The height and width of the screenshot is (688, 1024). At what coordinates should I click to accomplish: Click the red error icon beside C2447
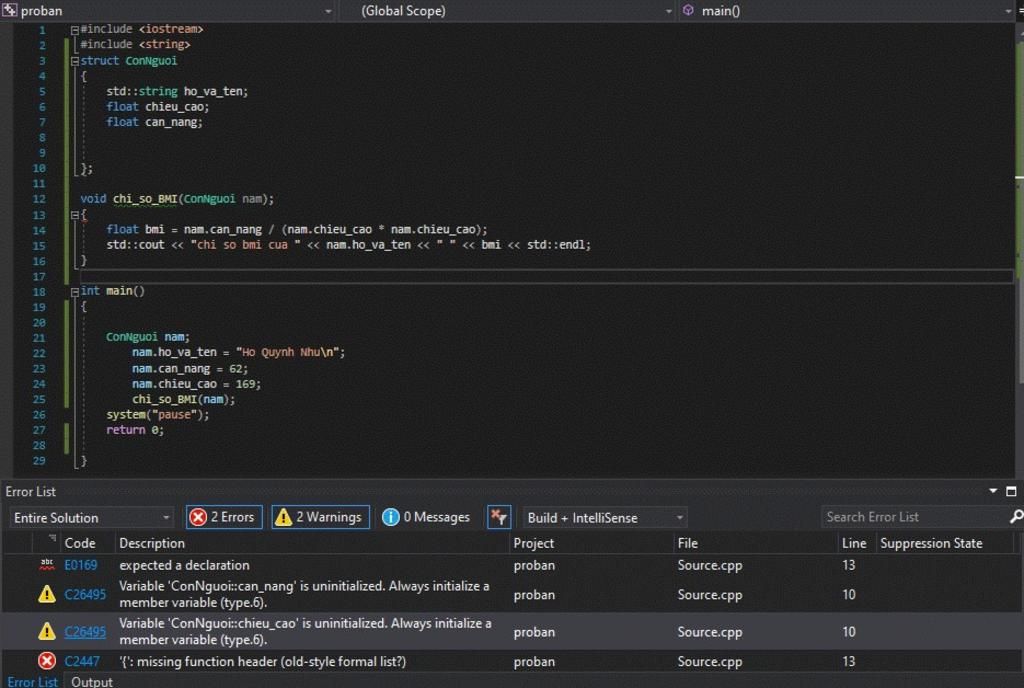pyautogui.click(x=47, y=661)
